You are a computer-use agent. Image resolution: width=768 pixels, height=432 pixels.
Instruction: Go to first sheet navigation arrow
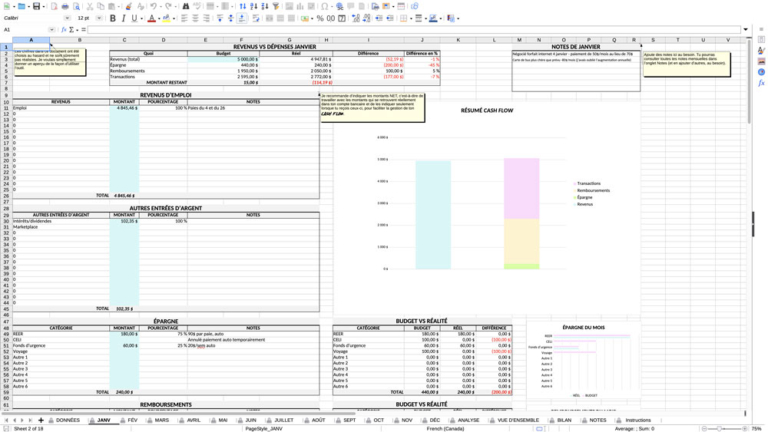(x=6, y=420)
